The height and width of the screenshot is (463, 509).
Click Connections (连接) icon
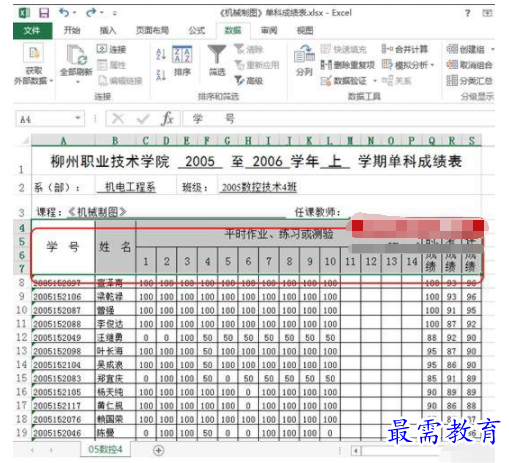pyautogui.click(x=102, y=49)
